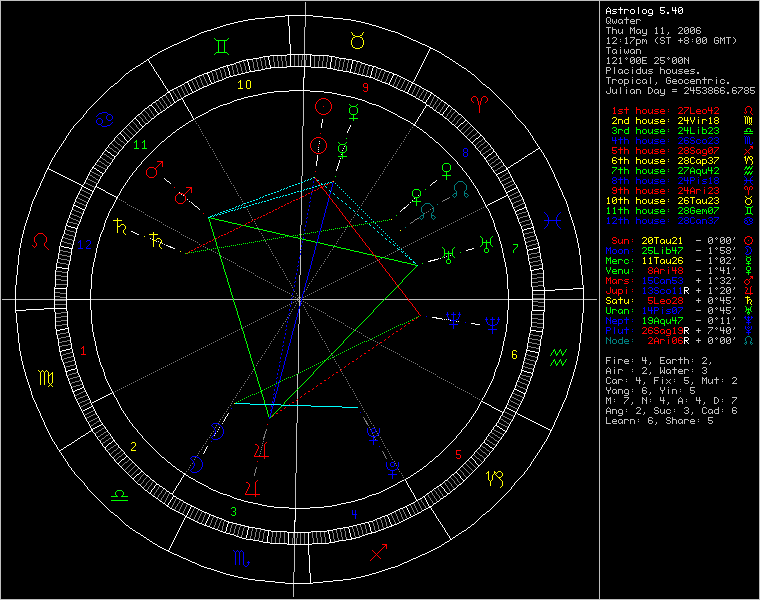The image size is (760, 600).
Task: Click house number 1 inside the wheel
Action: click(83, 351)
